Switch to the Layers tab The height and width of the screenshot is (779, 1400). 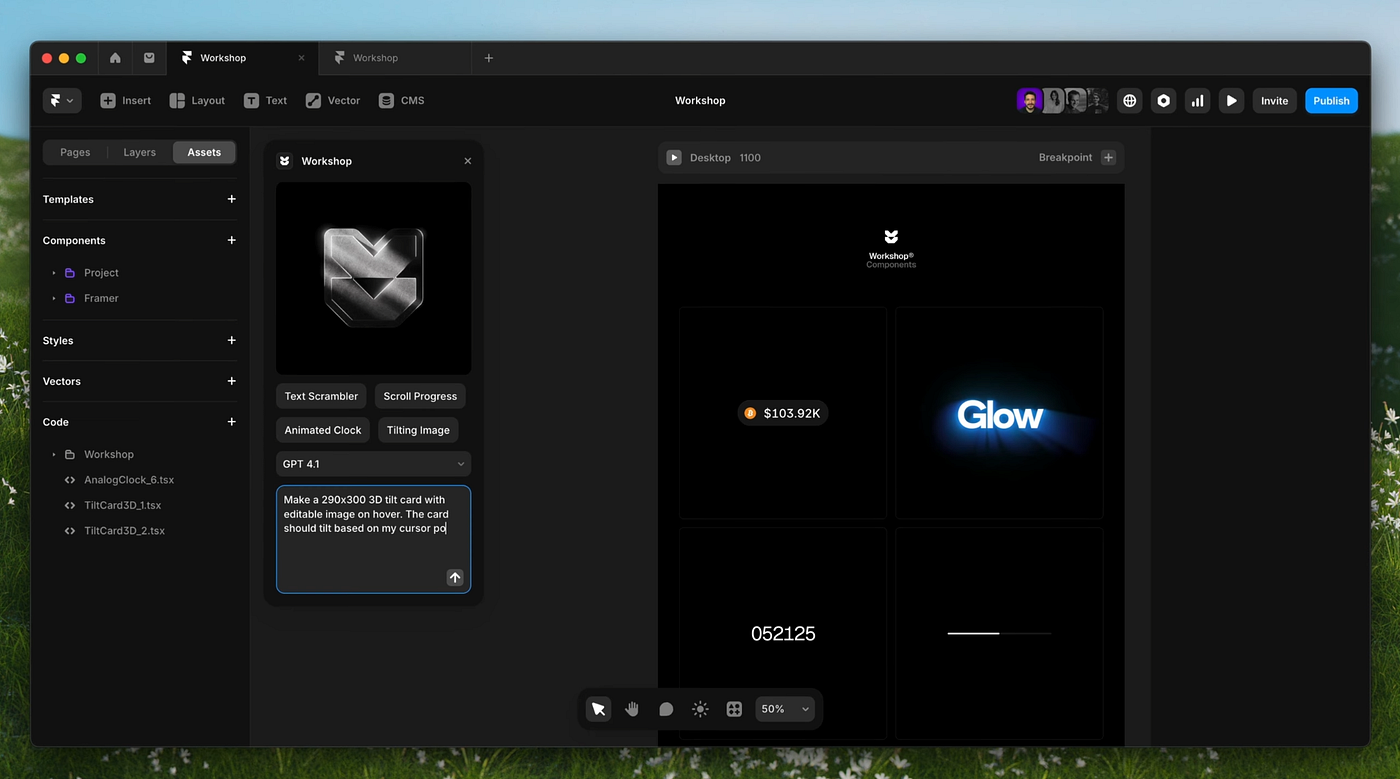(x=140, y=152)
